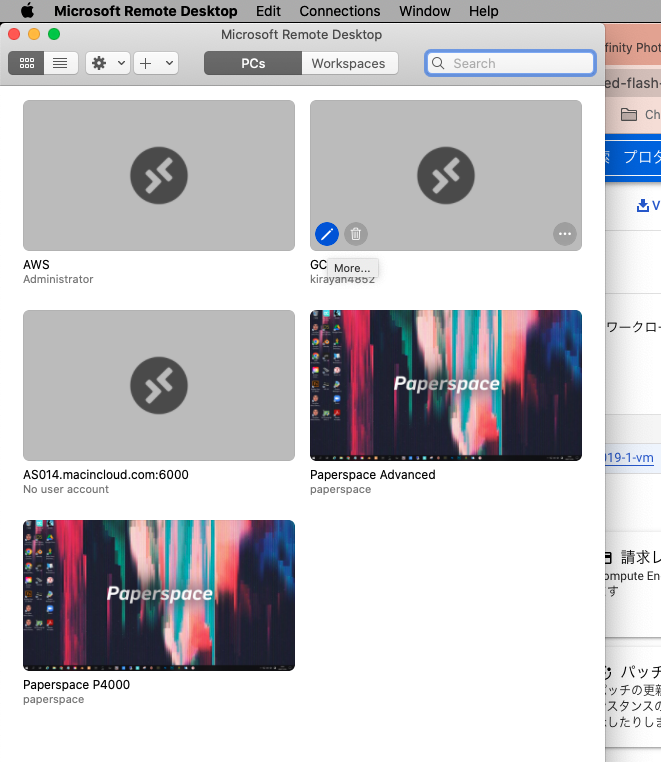Delete the GC connection with trash icon
Image resolution: width=661 pixels, height=762 pixels.
pyautogui.click(x=356, y=234)
